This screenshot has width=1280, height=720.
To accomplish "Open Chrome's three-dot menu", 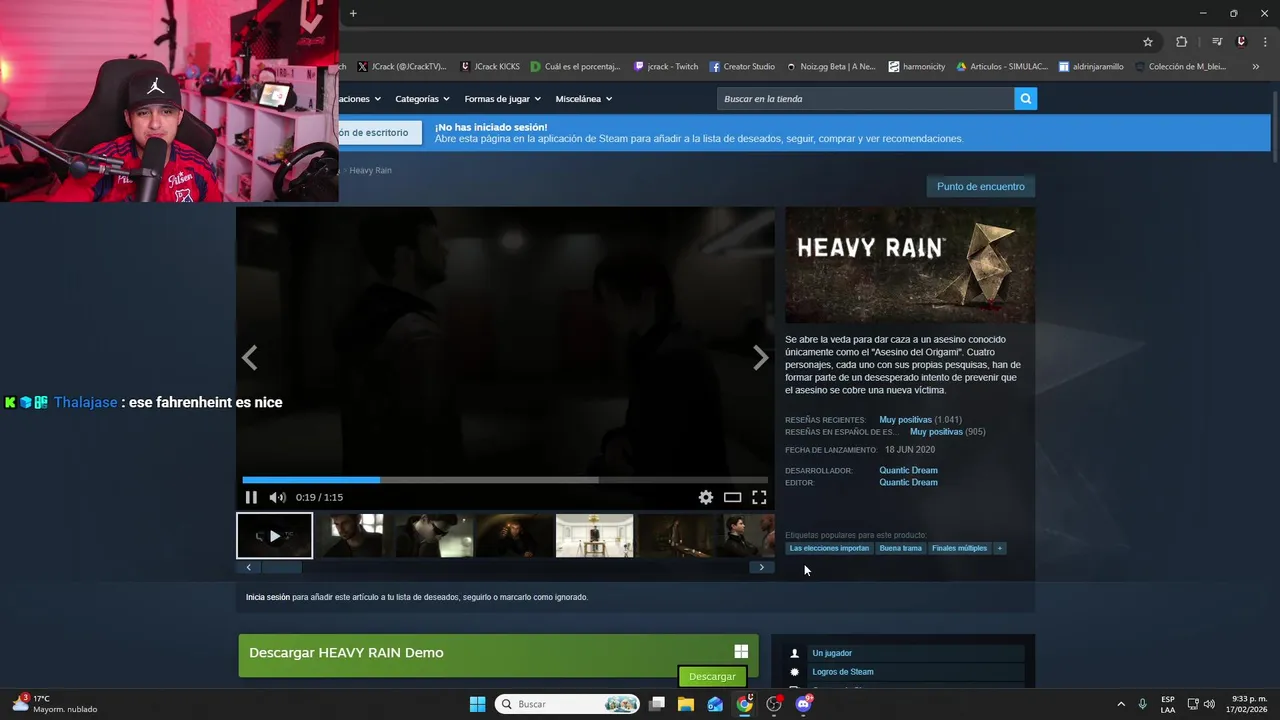I will pyautogui.click(x=1263, y=42).
